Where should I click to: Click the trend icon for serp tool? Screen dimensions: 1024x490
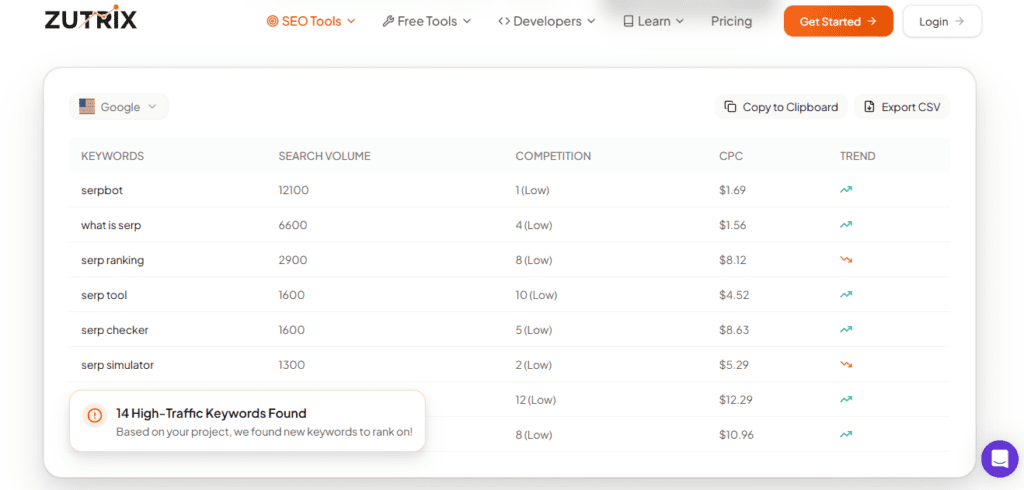click(846, 295)
